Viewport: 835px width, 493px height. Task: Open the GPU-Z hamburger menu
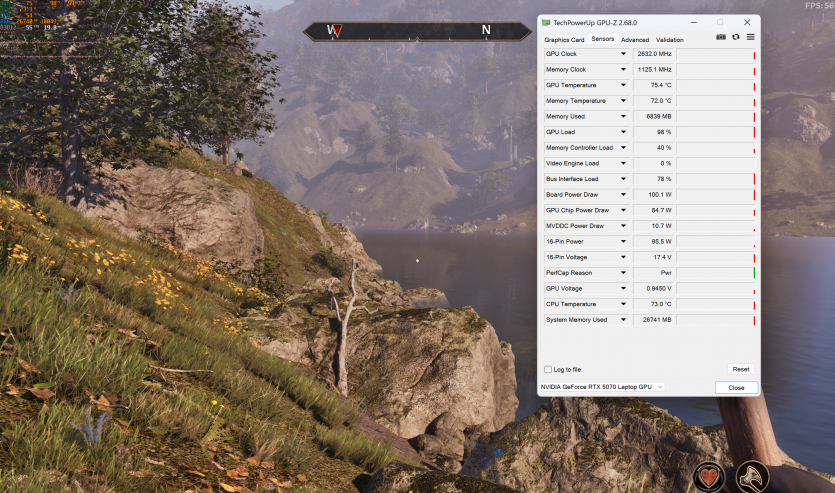(750, 37)
